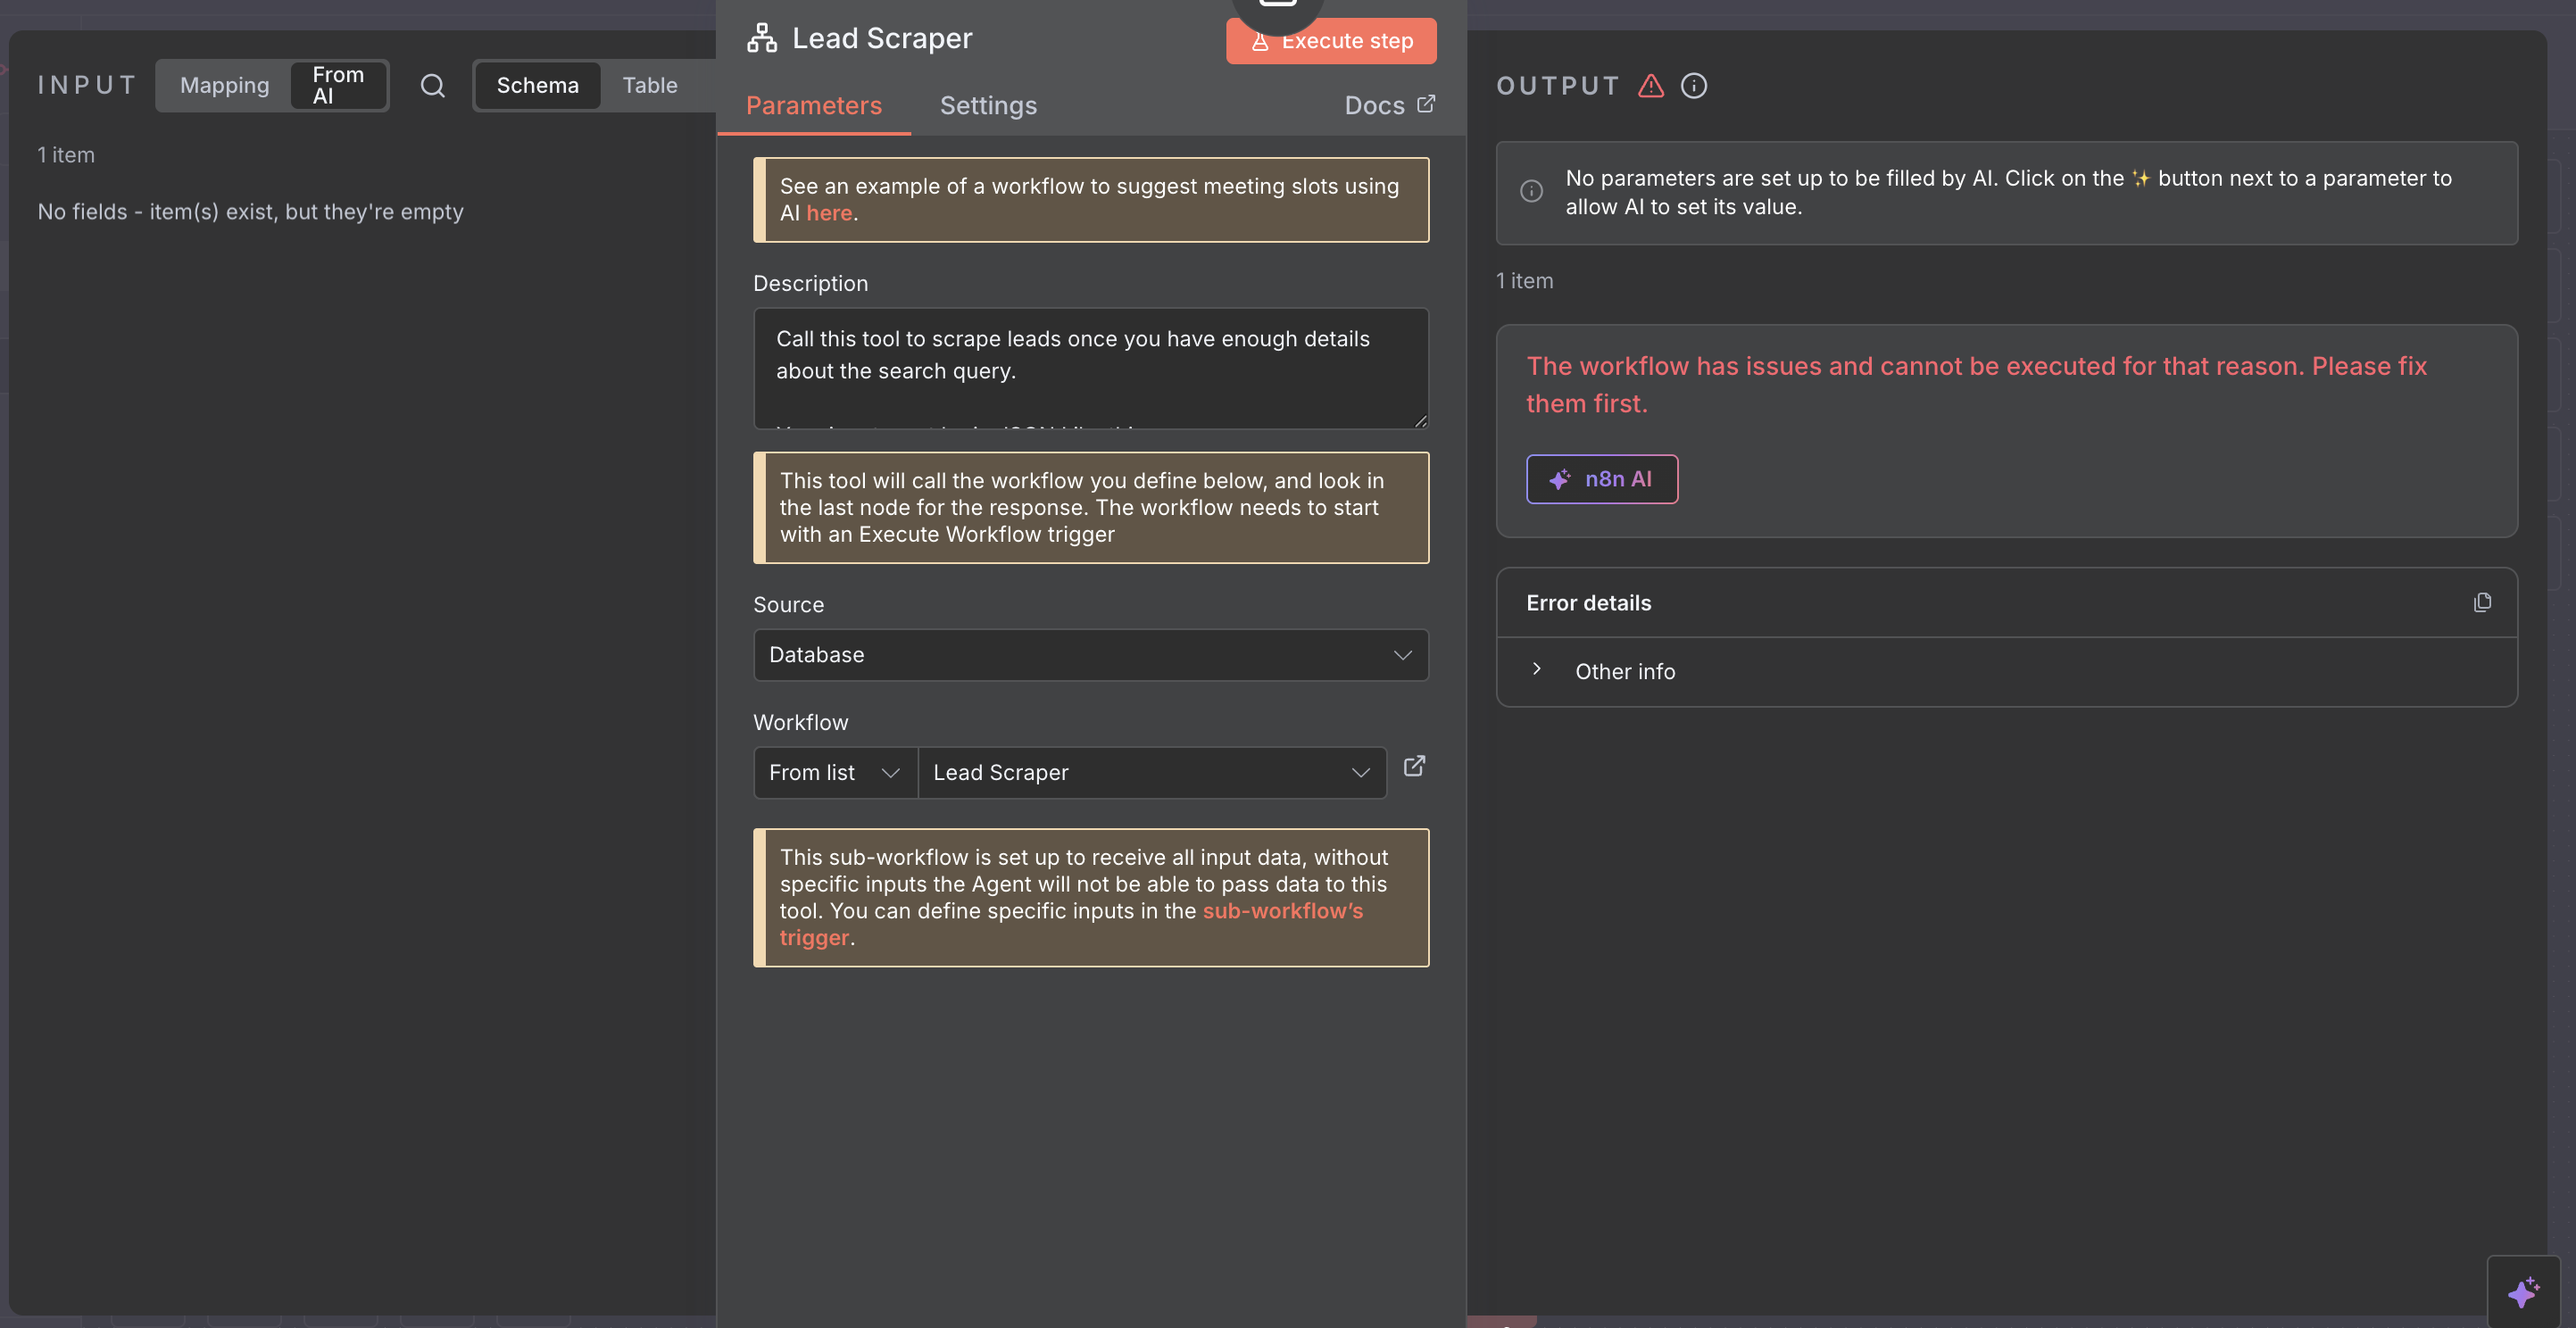Viewport: 2576px width, 1328px height.
Task: Click the search icon in Input panel
Action: pos(432,86)
